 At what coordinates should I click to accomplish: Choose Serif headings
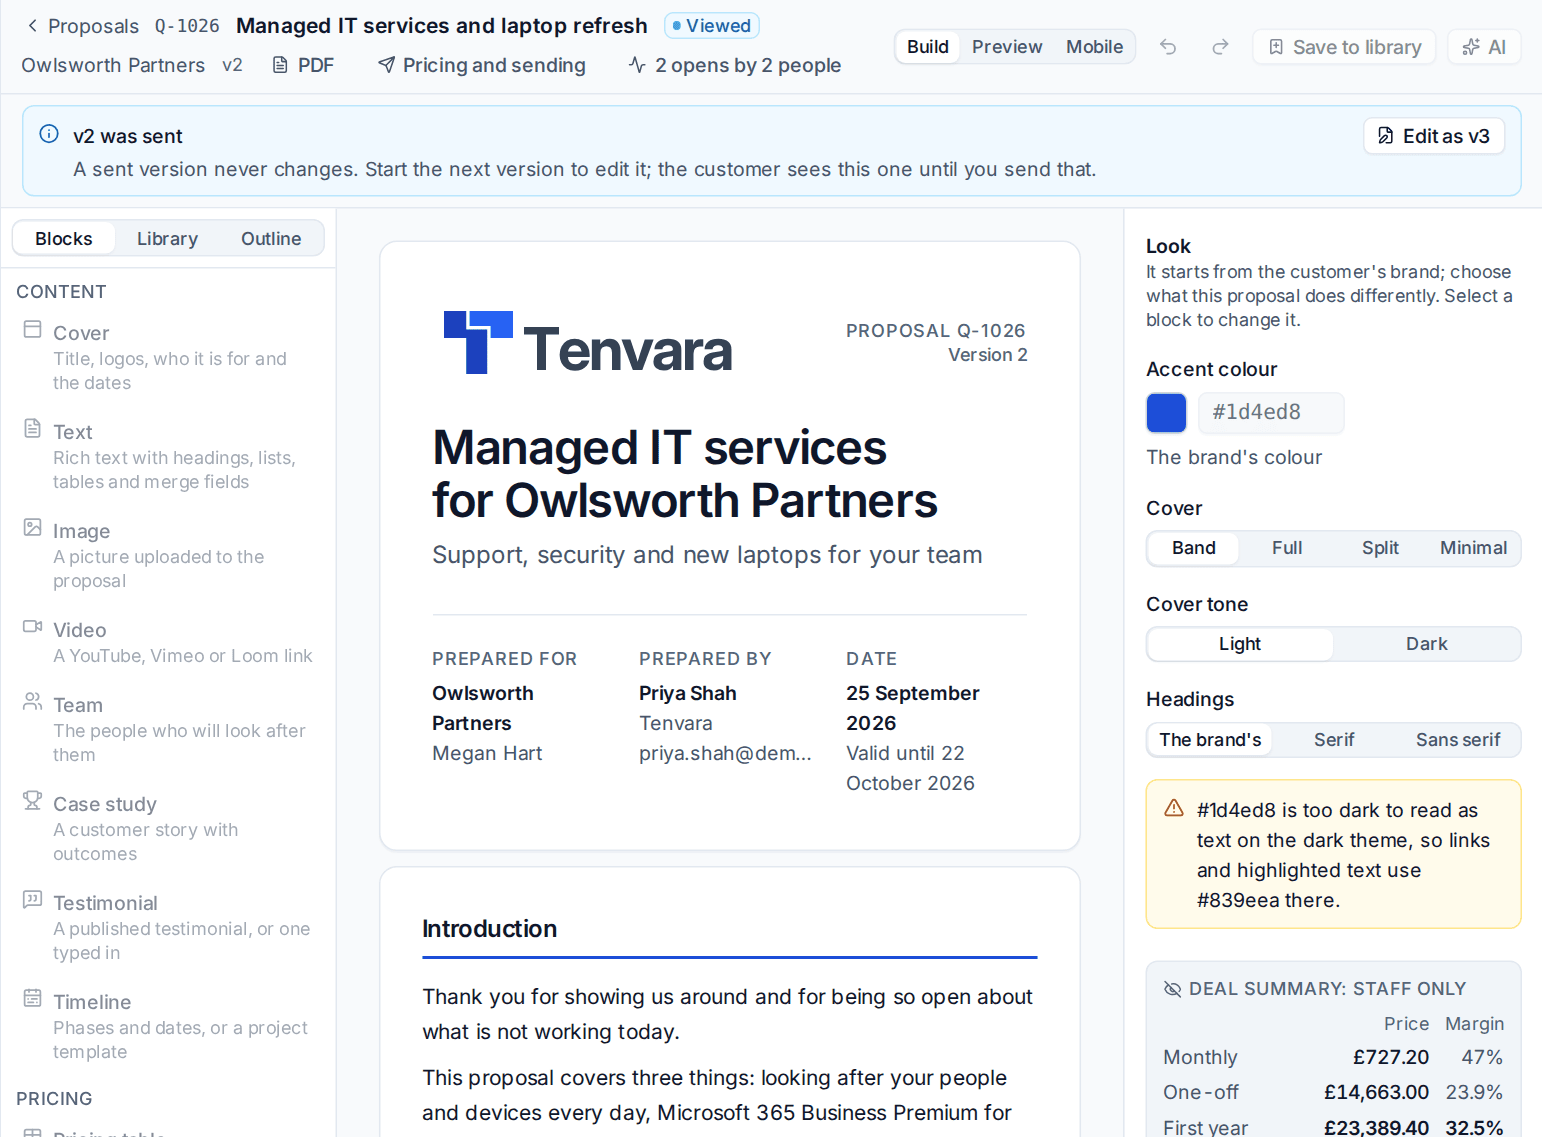(x=1334, y=740)
